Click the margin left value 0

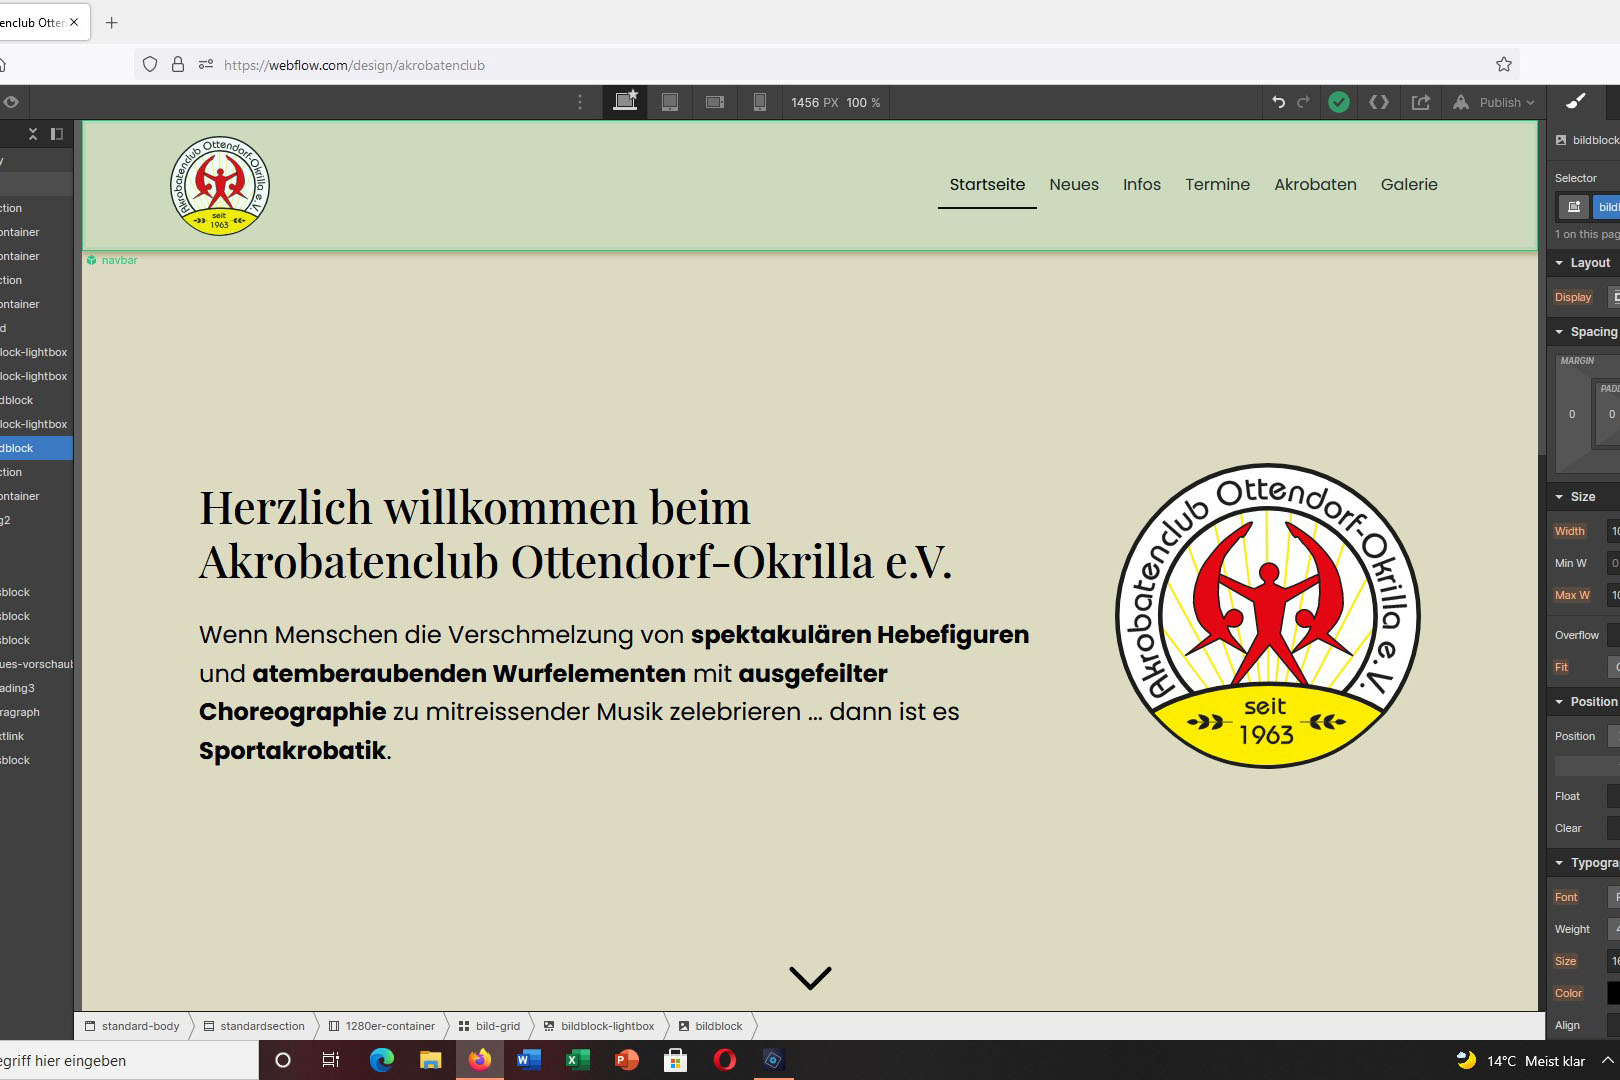pos(1572,414)
